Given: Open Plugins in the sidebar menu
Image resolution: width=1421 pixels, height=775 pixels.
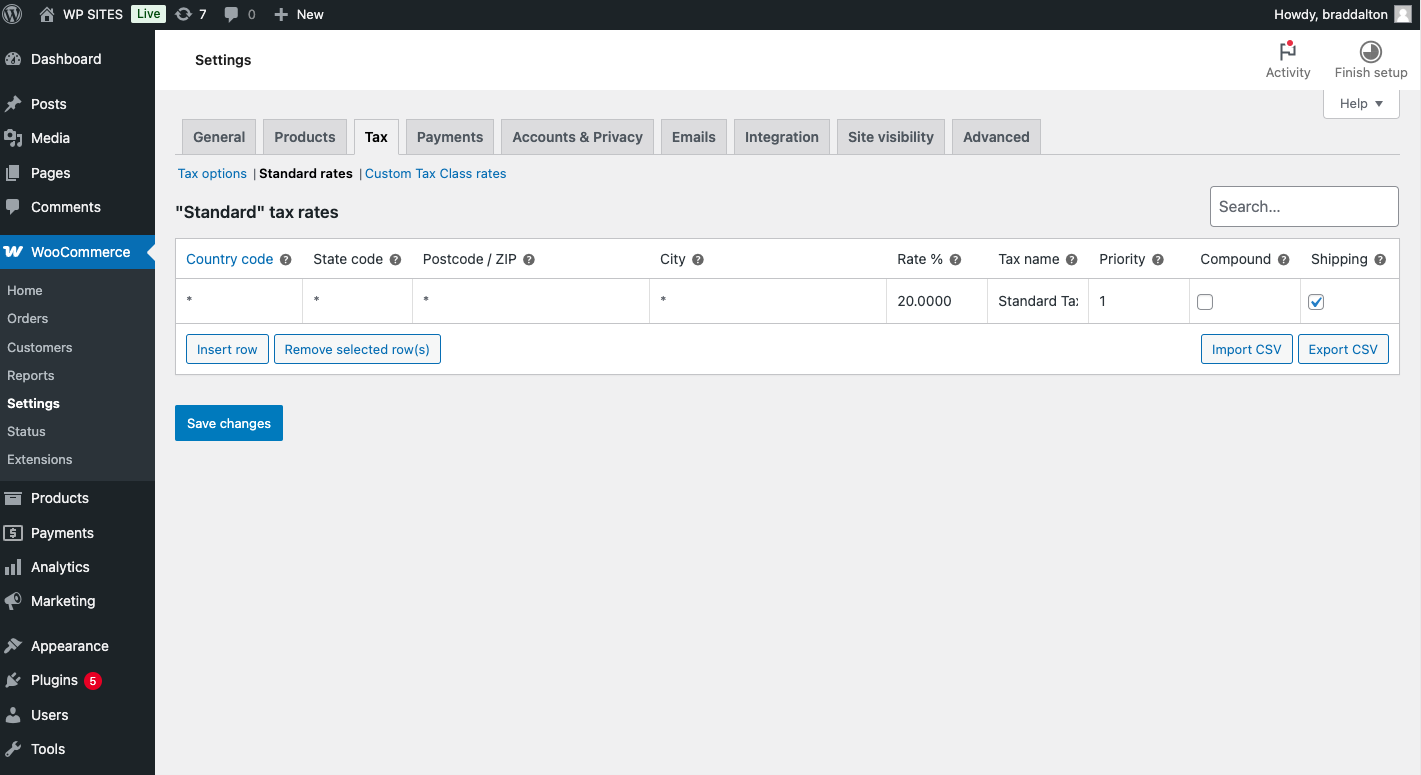Looking at the screenshot, I should [54, 680].
